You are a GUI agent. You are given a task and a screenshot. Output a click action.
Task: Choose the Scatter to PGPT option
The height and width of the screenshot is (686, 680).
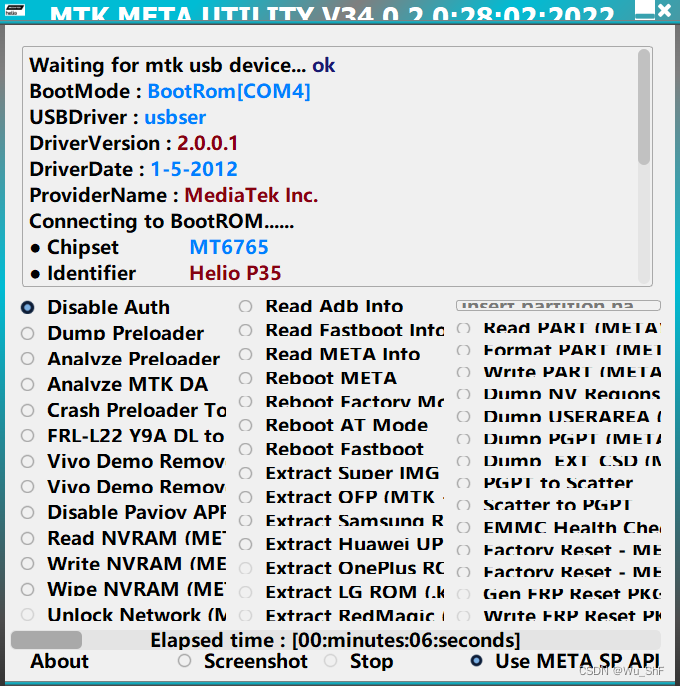pos(544,505)
